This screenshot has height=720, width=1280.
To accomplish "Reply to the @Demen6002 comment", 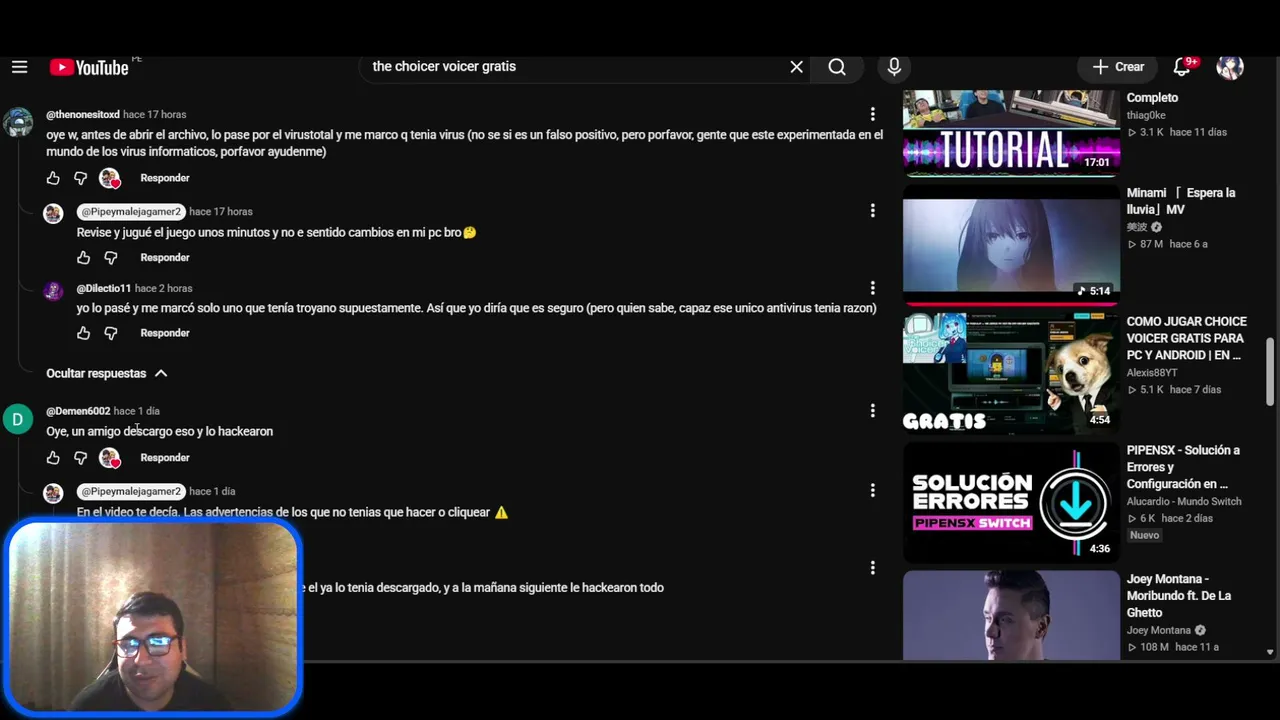I will pyautogui.click(x=165, y=458).
